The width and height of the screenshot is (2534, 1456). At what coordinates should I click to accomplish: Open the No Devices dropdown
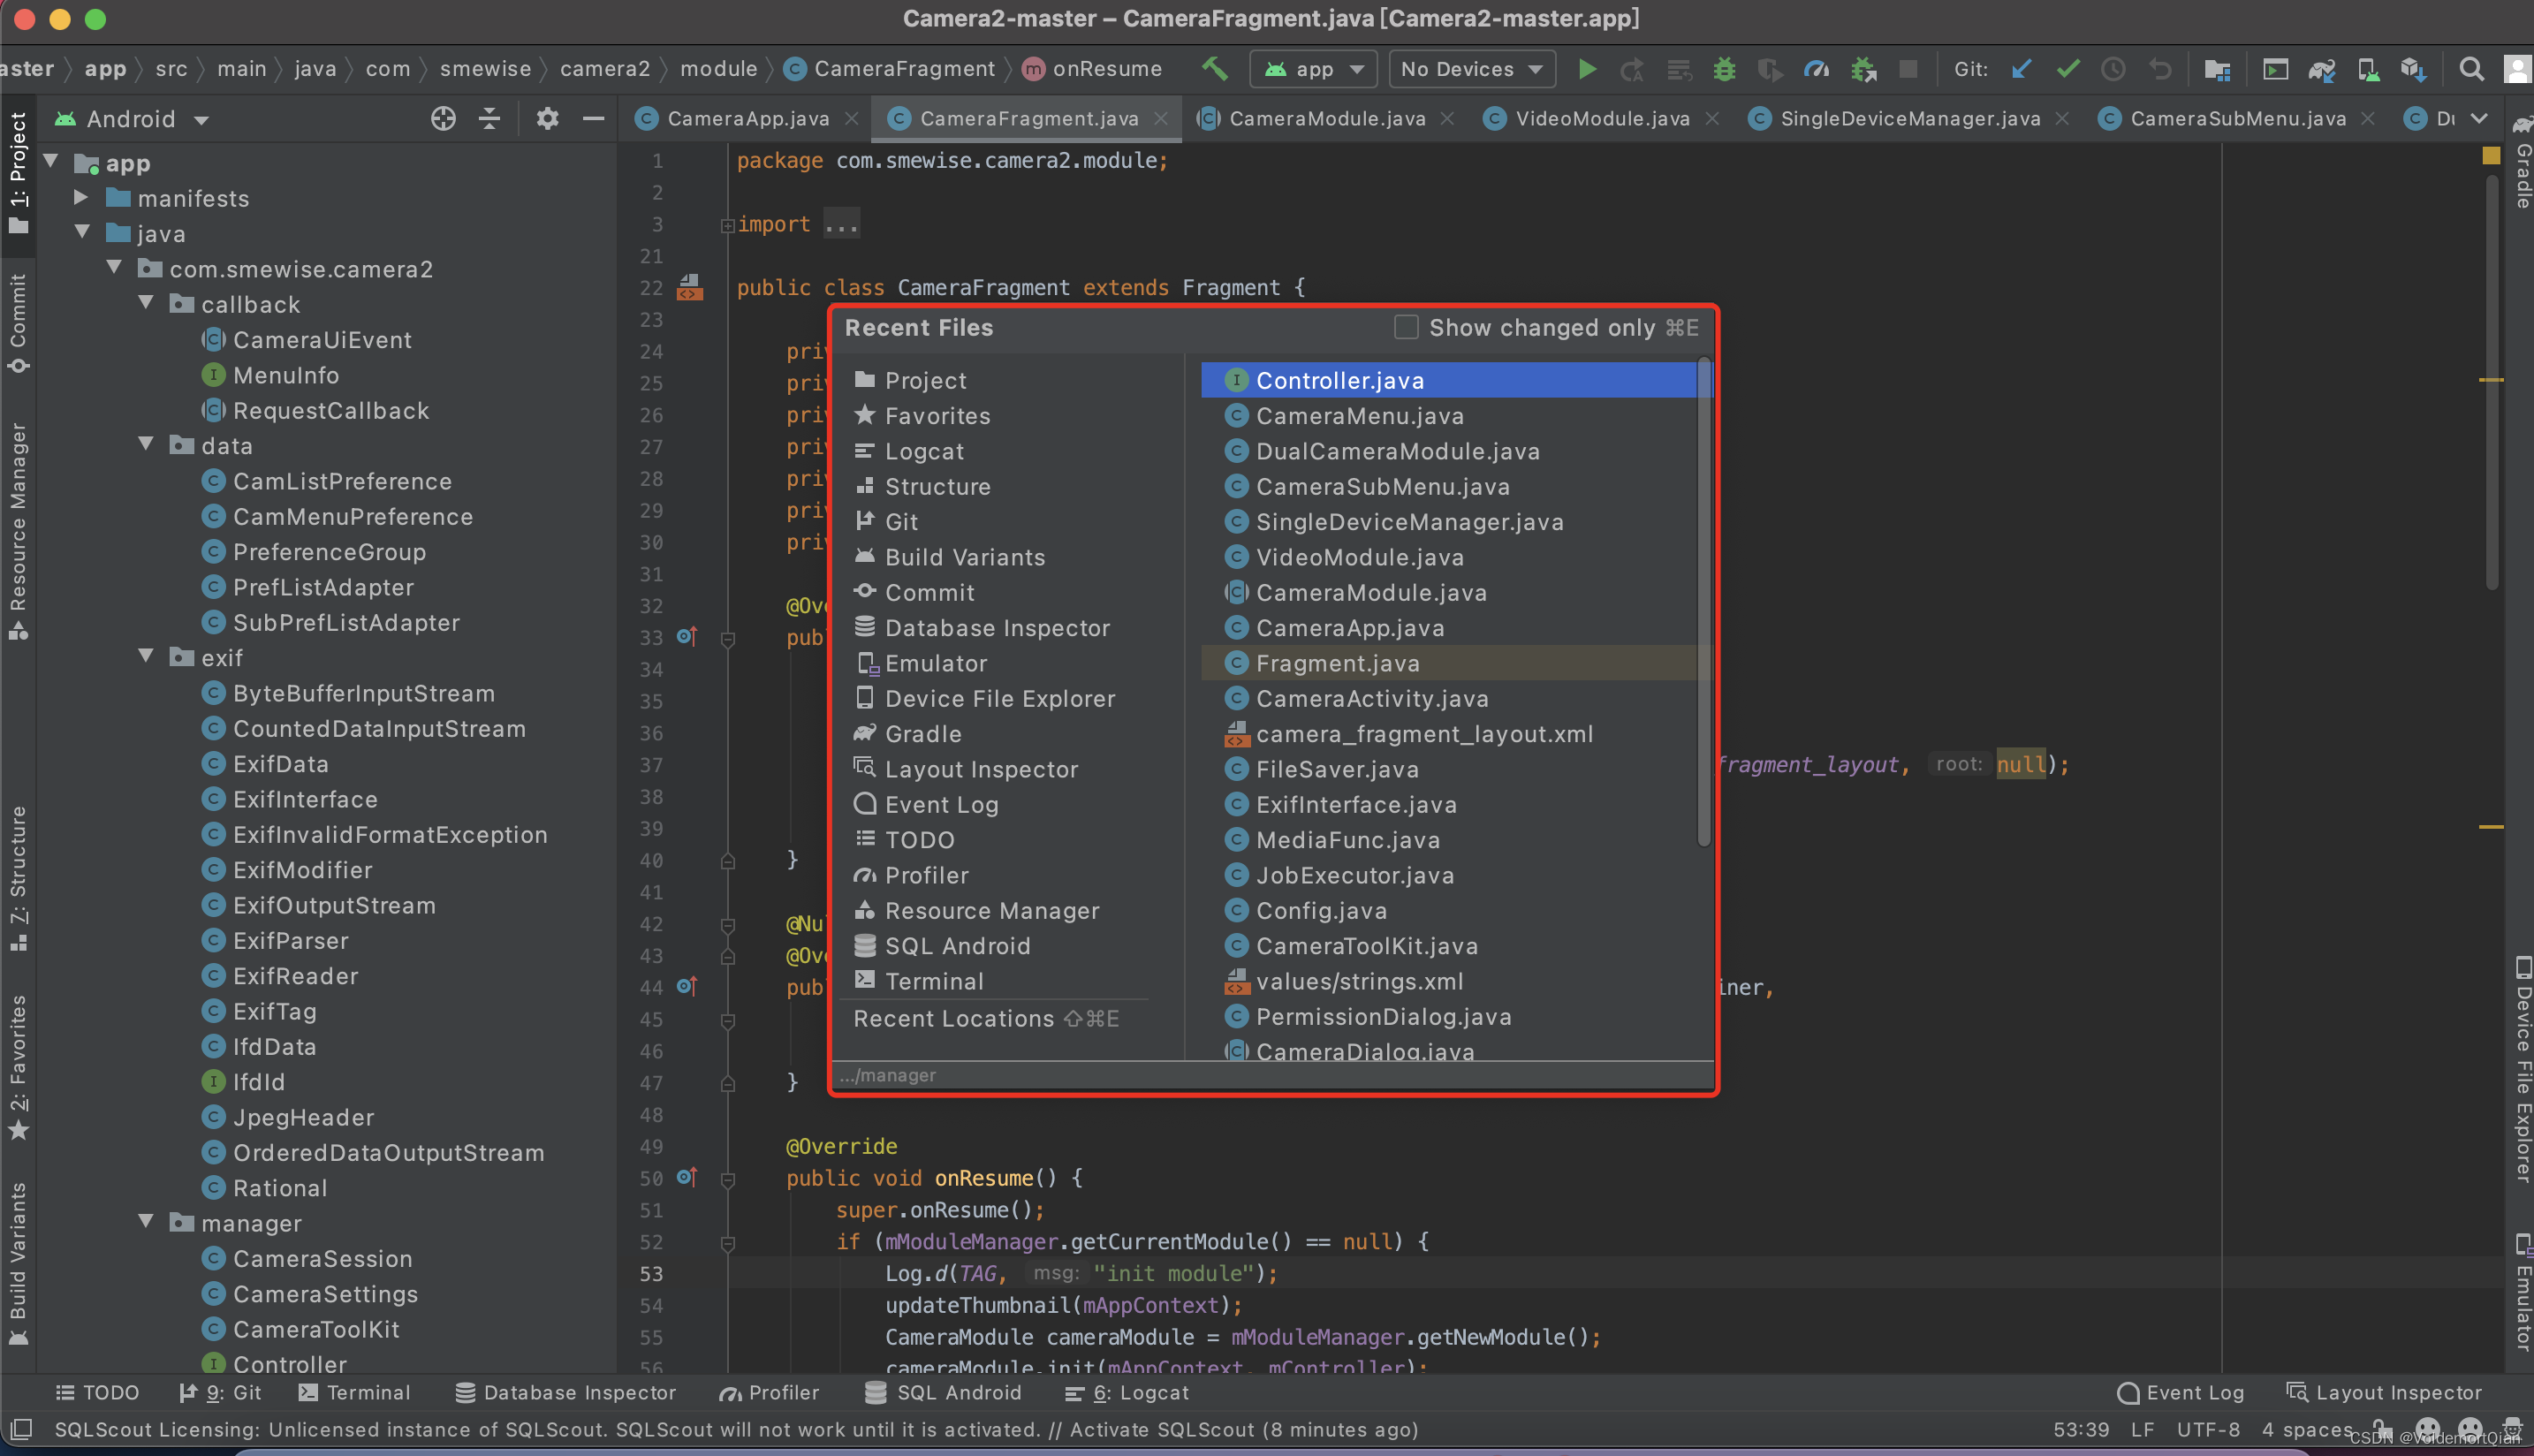click(x=1472, y=69)
